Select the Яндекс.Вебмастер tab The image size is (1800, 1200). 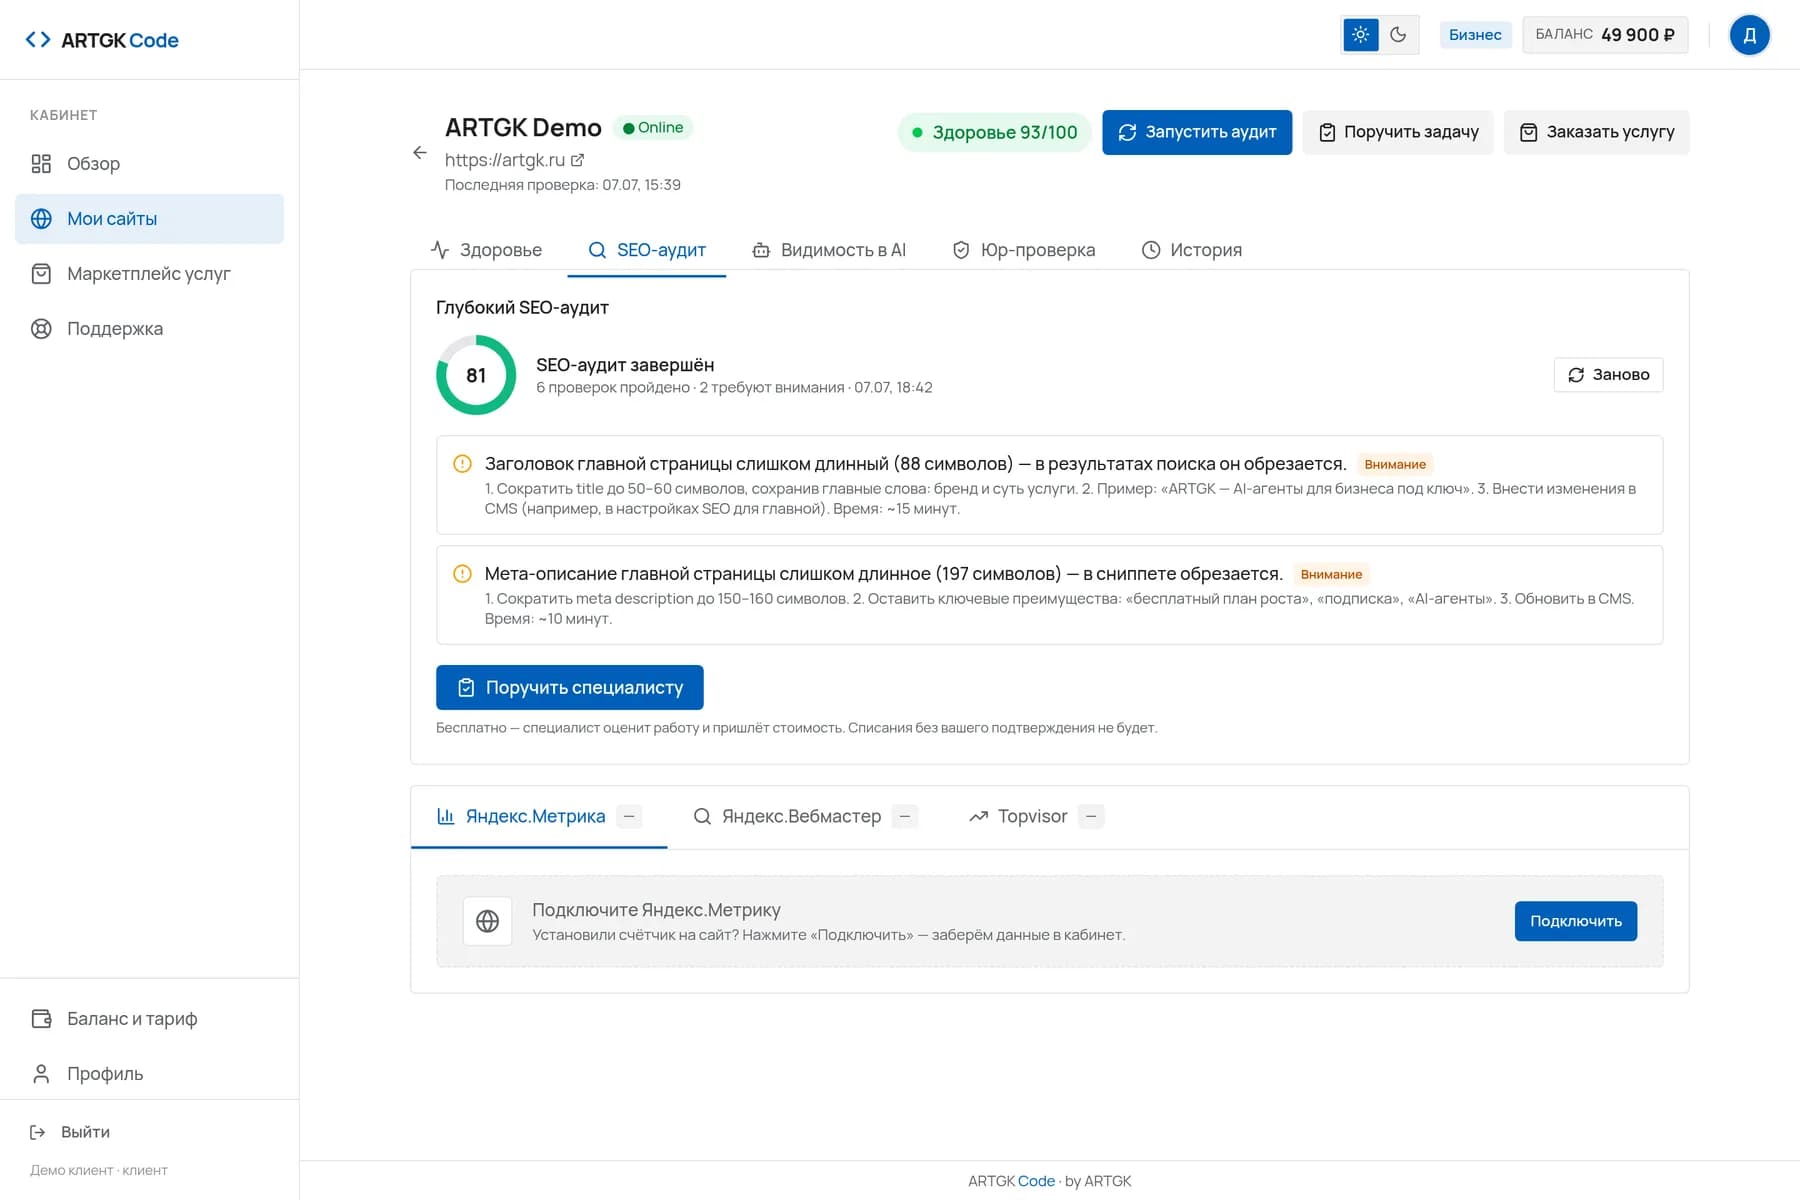804,817
